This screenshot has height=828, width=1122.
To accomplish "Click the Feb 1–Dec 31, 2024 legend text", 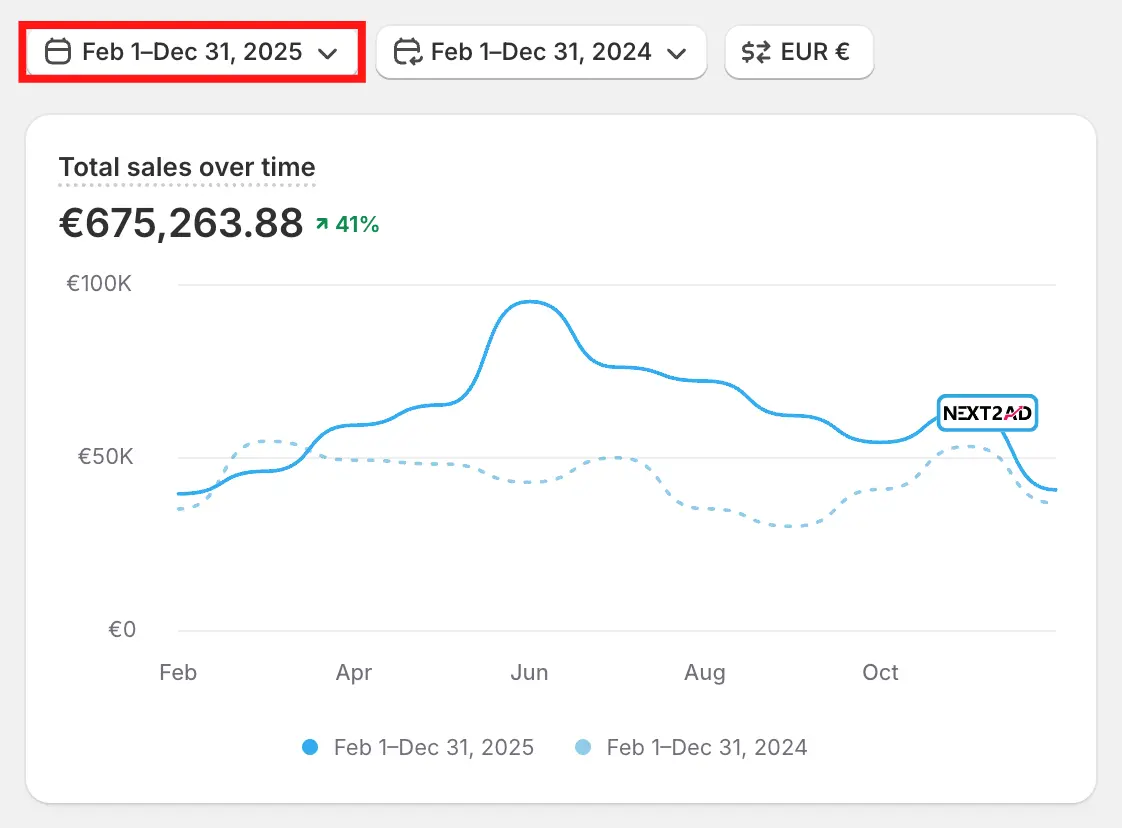I will click(707, 747).
